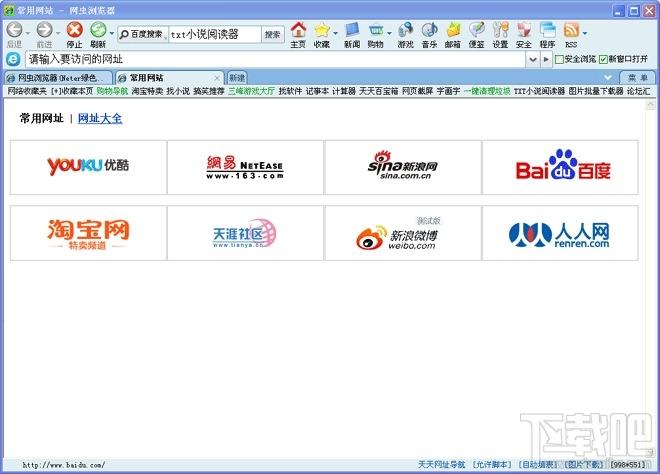Open the Mailbox (邮箱) toolbar icon
Image resolution: width=660 pixels, height=474 pixels.
pos(453,30)
